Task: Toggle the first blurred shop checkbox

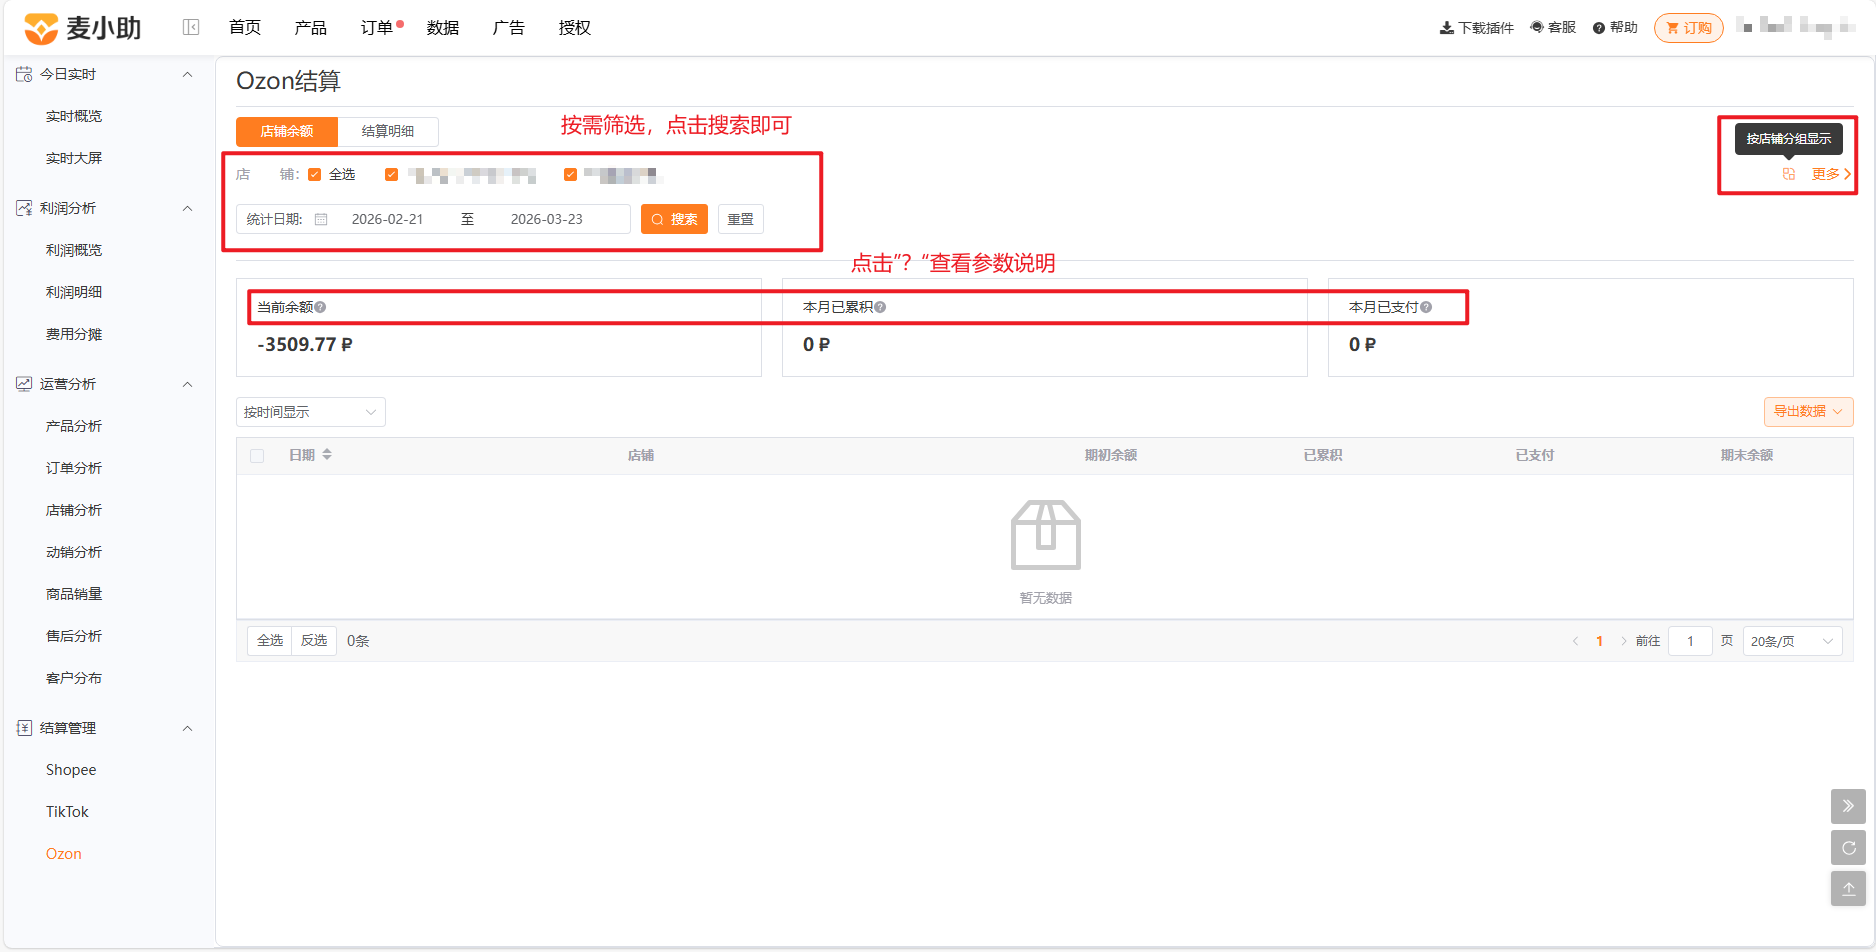Action: coord(391,175)
